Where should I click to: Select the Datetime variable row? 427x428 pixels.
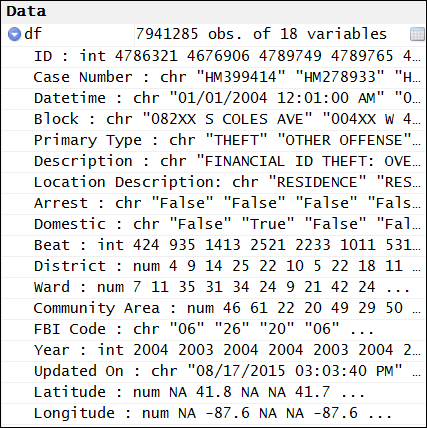[x=213, y=98]
